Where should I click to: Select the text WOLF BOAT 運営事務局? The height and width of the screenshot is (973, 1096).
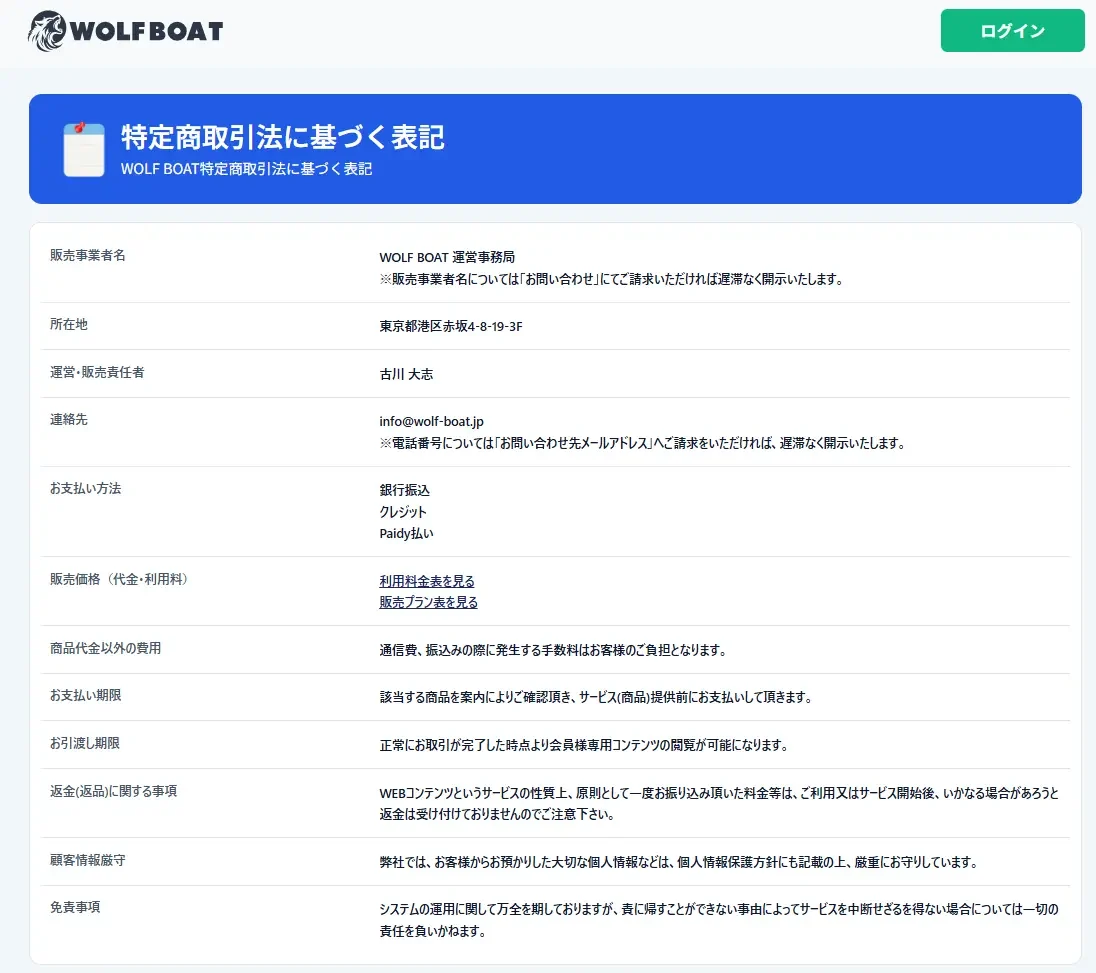447,257
